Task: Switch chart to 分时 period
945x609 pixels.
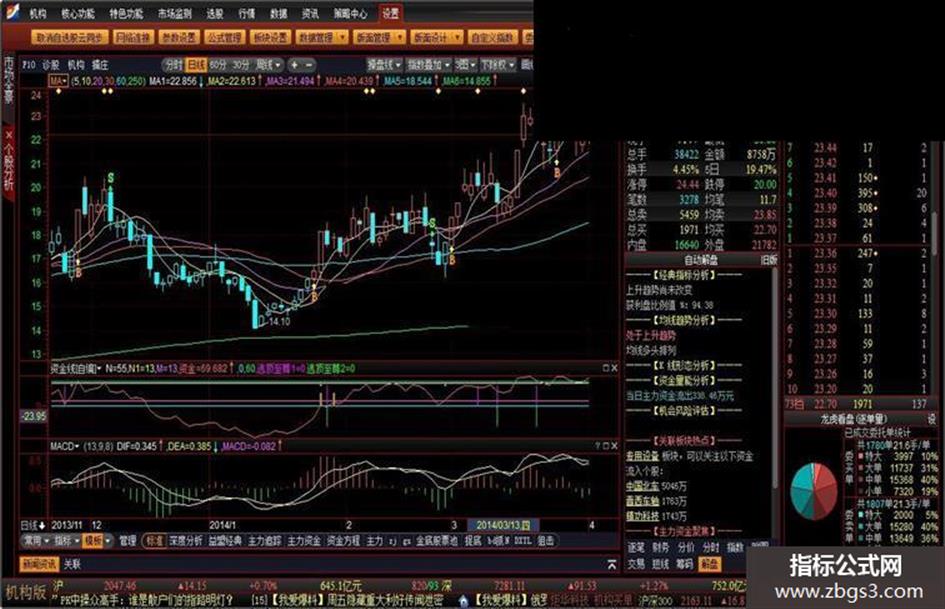Action: point(174,65)
